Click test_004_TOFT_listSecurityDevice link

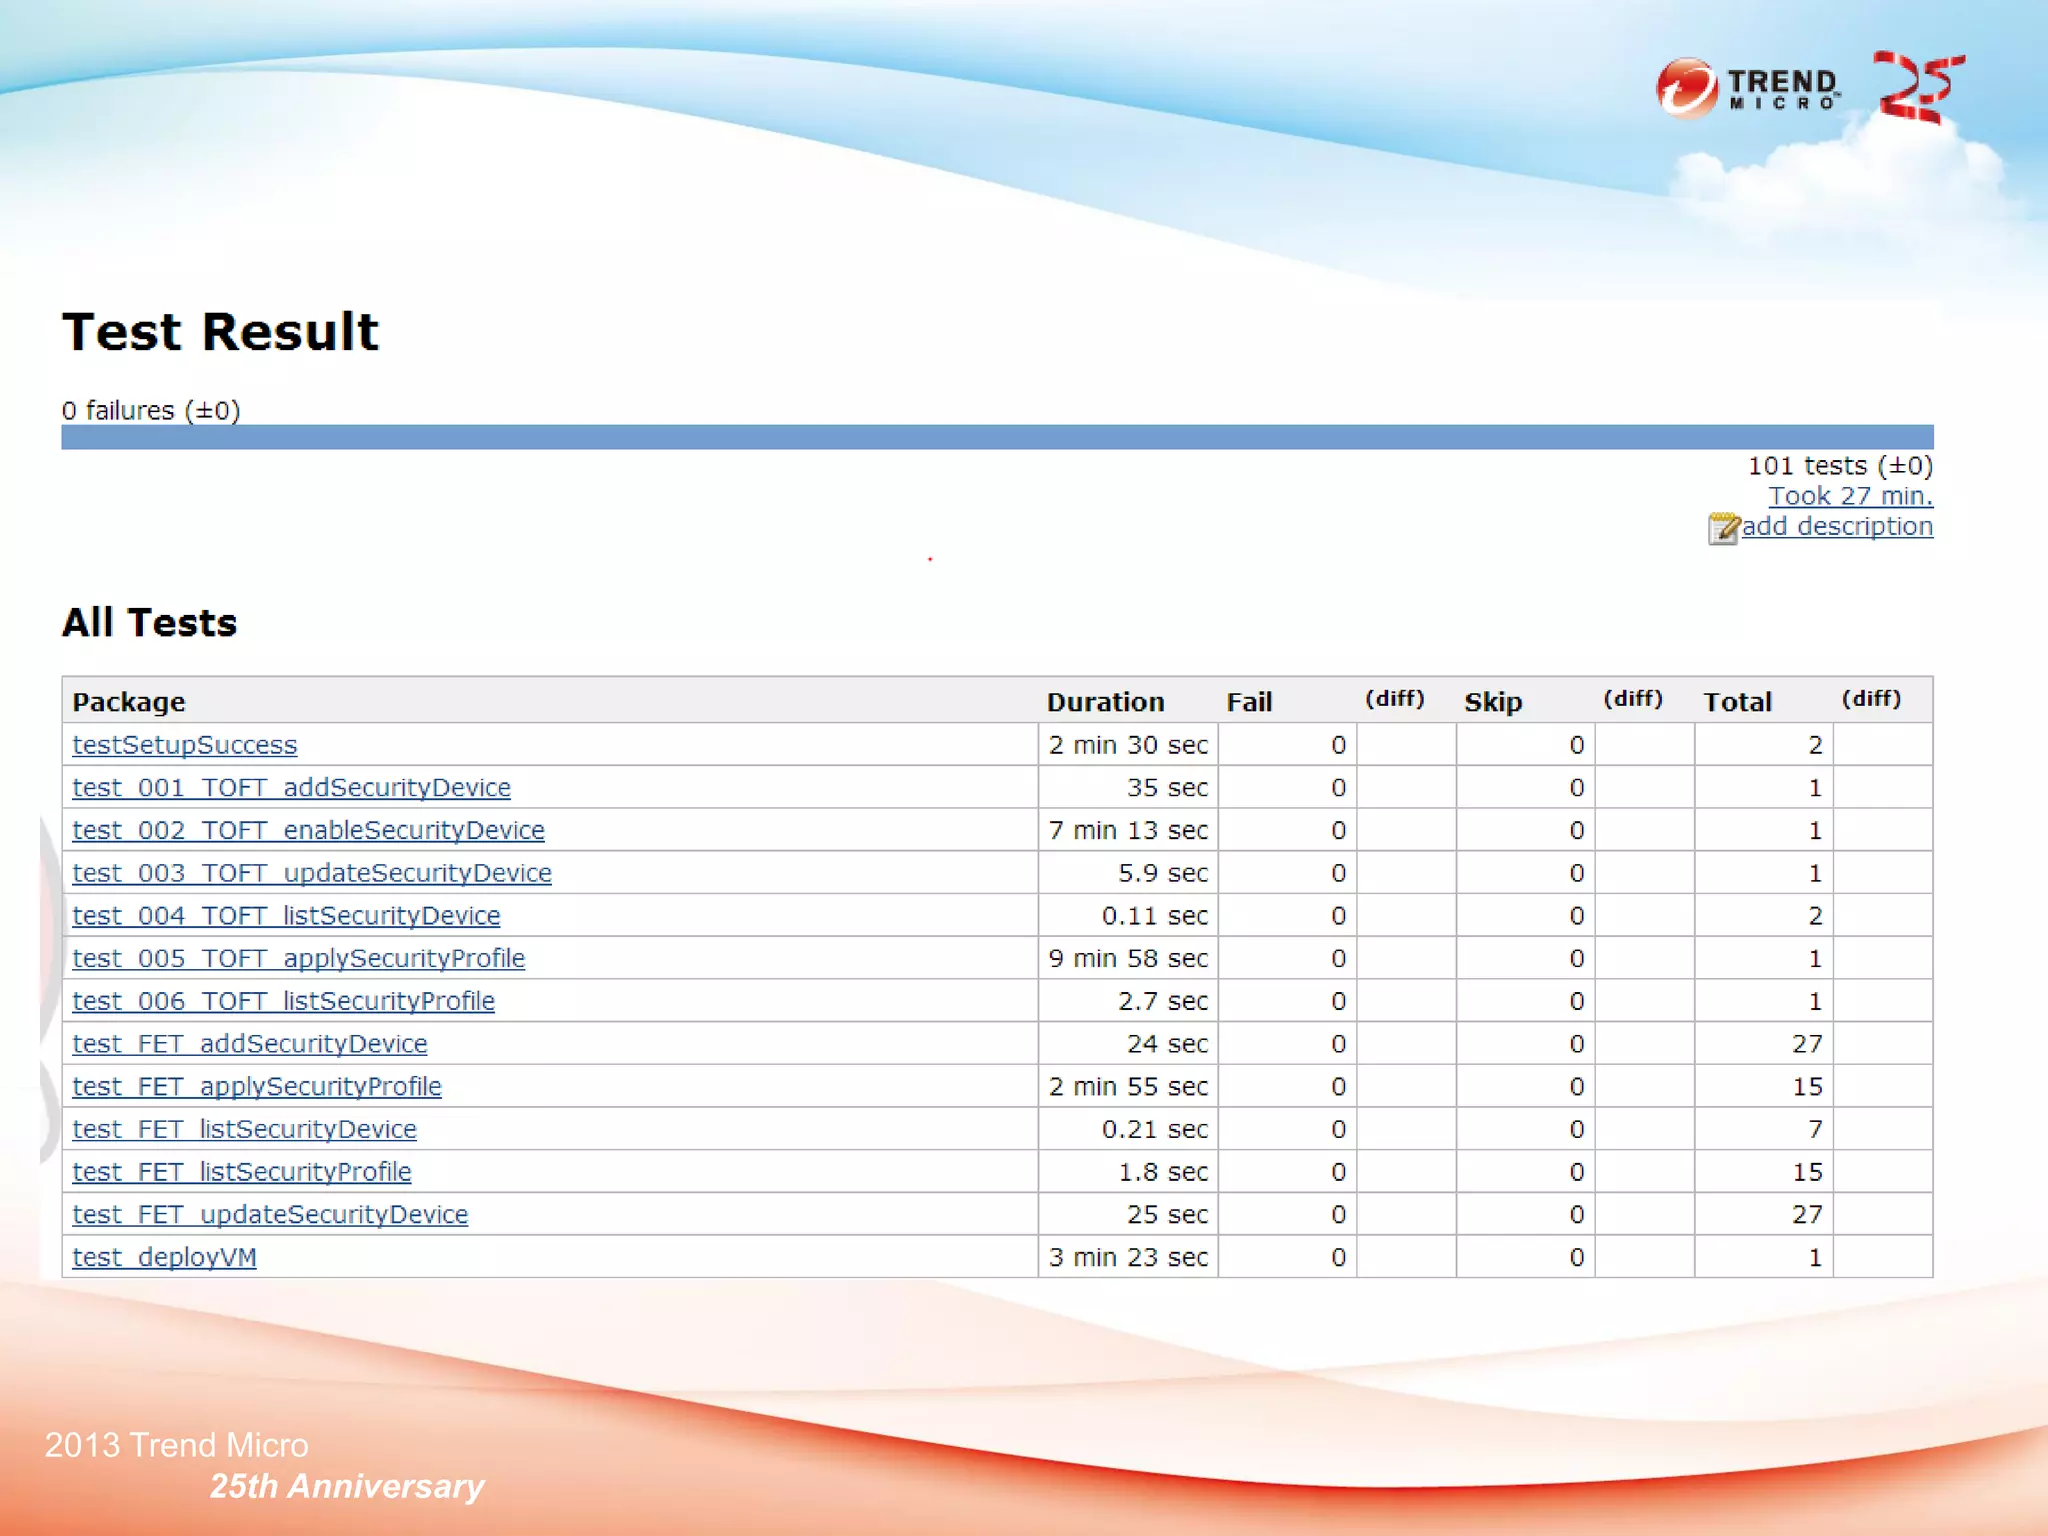(286, 916)
